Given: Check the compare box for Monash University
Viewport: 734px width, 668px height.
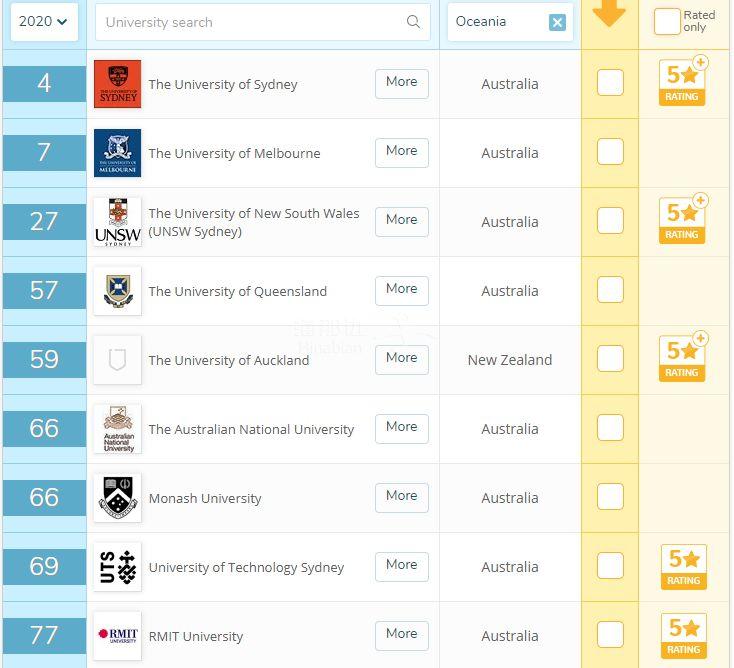Looking at the screenshot, I should pyautogui.click(x=610, y=497).
